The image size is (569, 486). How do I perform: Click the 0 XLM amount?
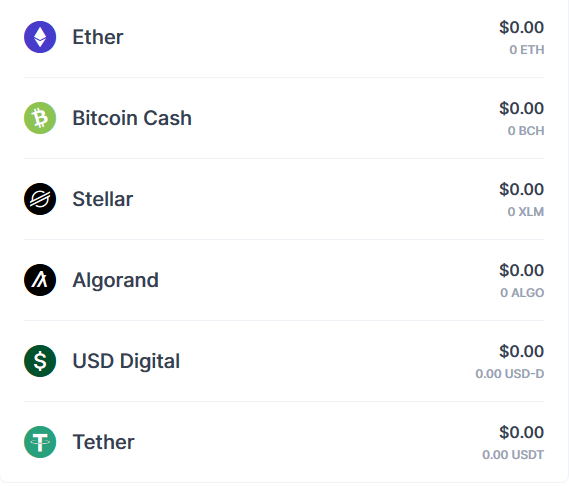526,212
